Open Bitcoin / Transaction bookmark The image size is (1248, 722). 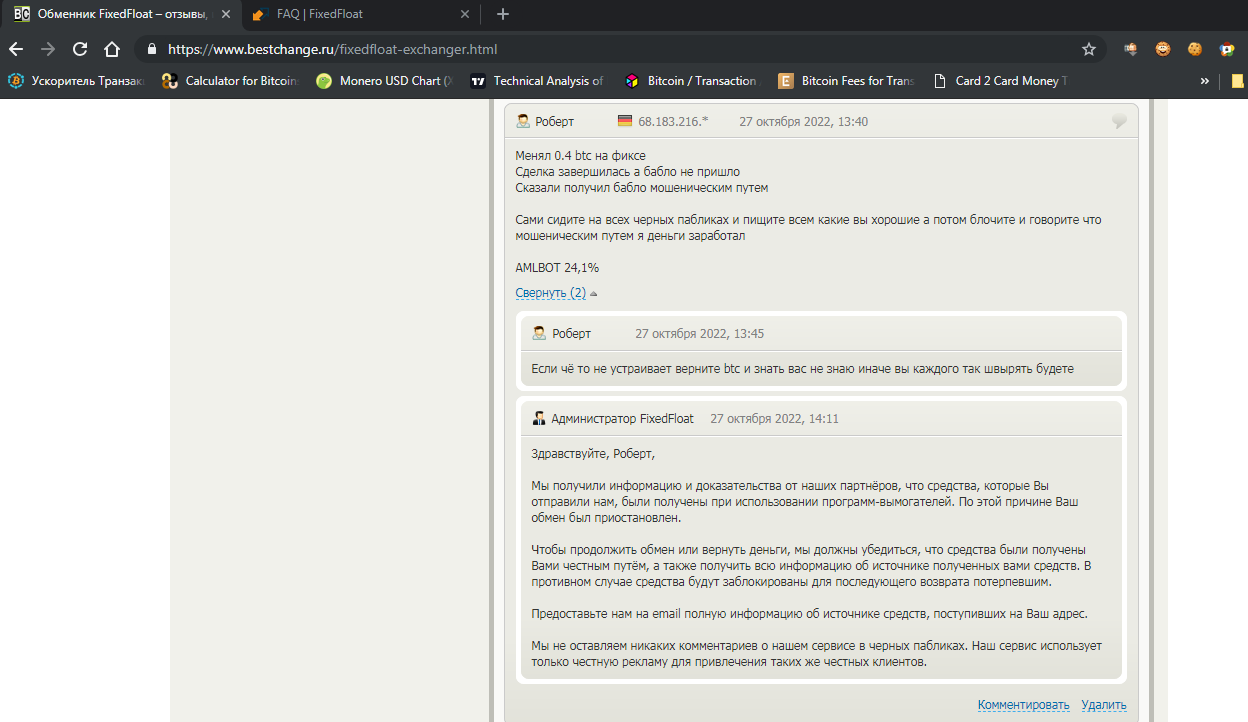[x=693, y=81]
